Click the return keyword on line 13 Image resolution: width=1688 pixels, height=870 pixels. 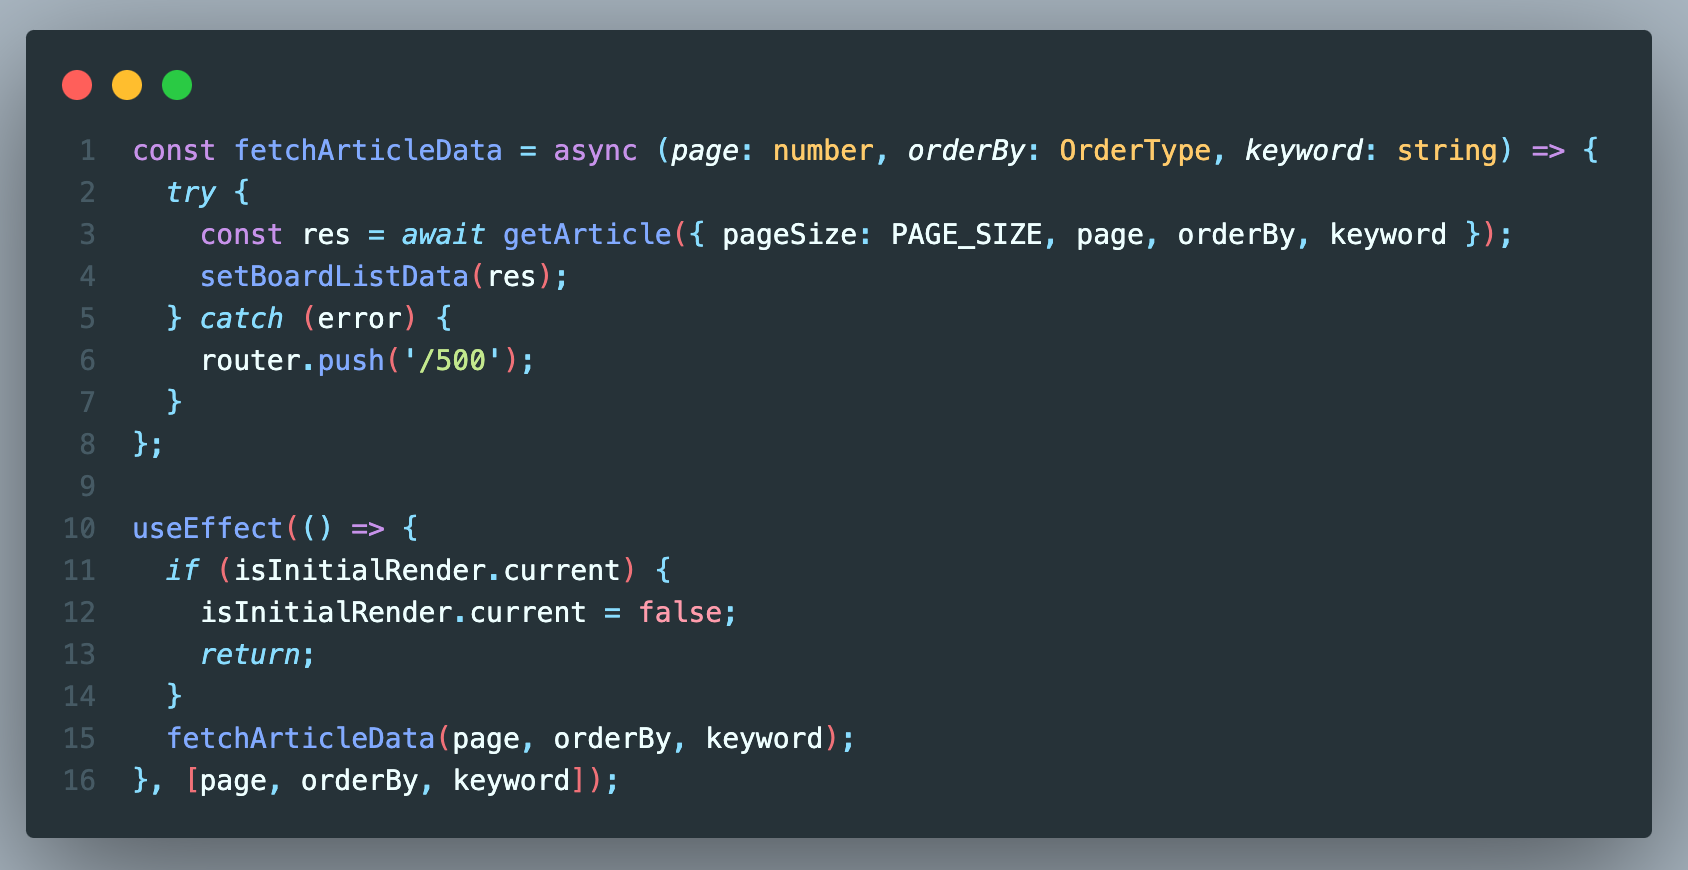coord(250,654)
